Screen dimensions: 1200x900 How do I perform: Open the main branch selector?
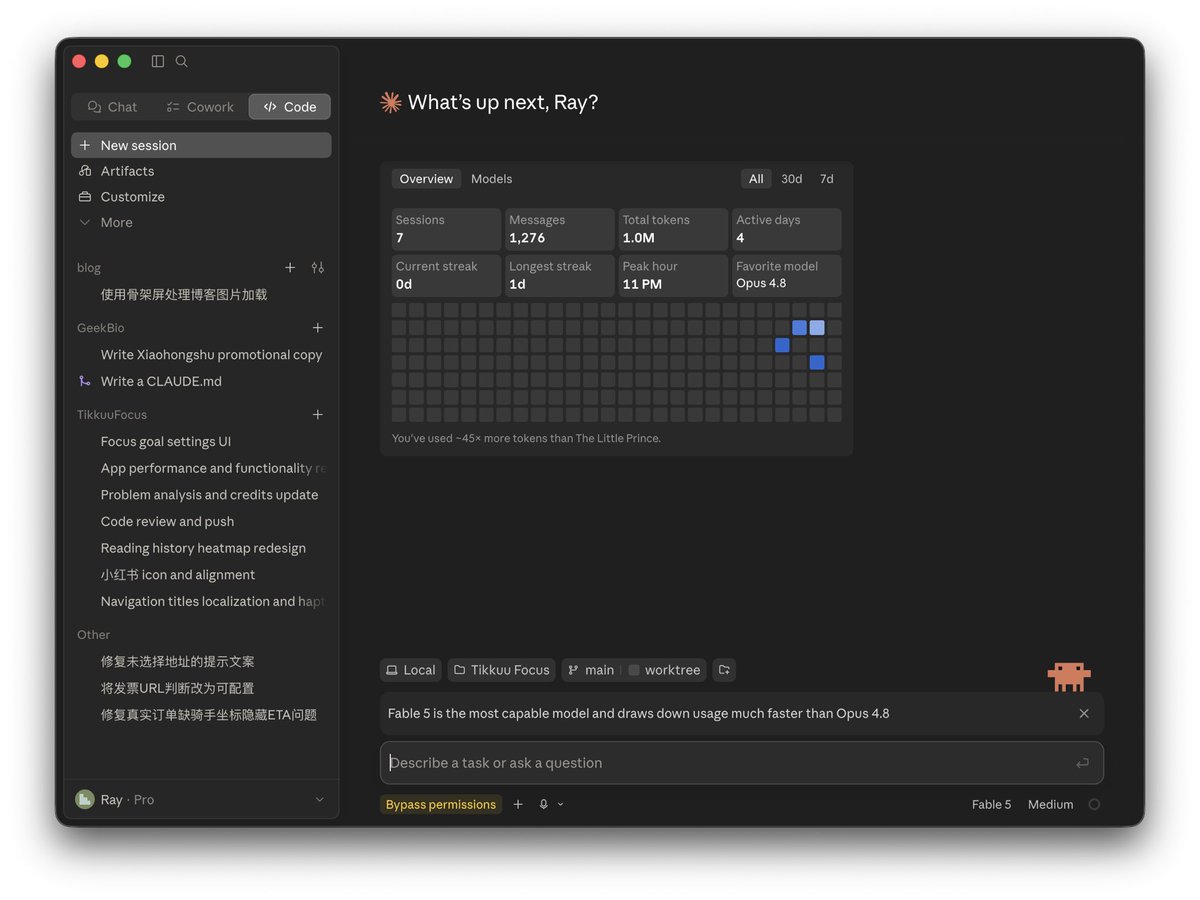(x=591, y=670)
